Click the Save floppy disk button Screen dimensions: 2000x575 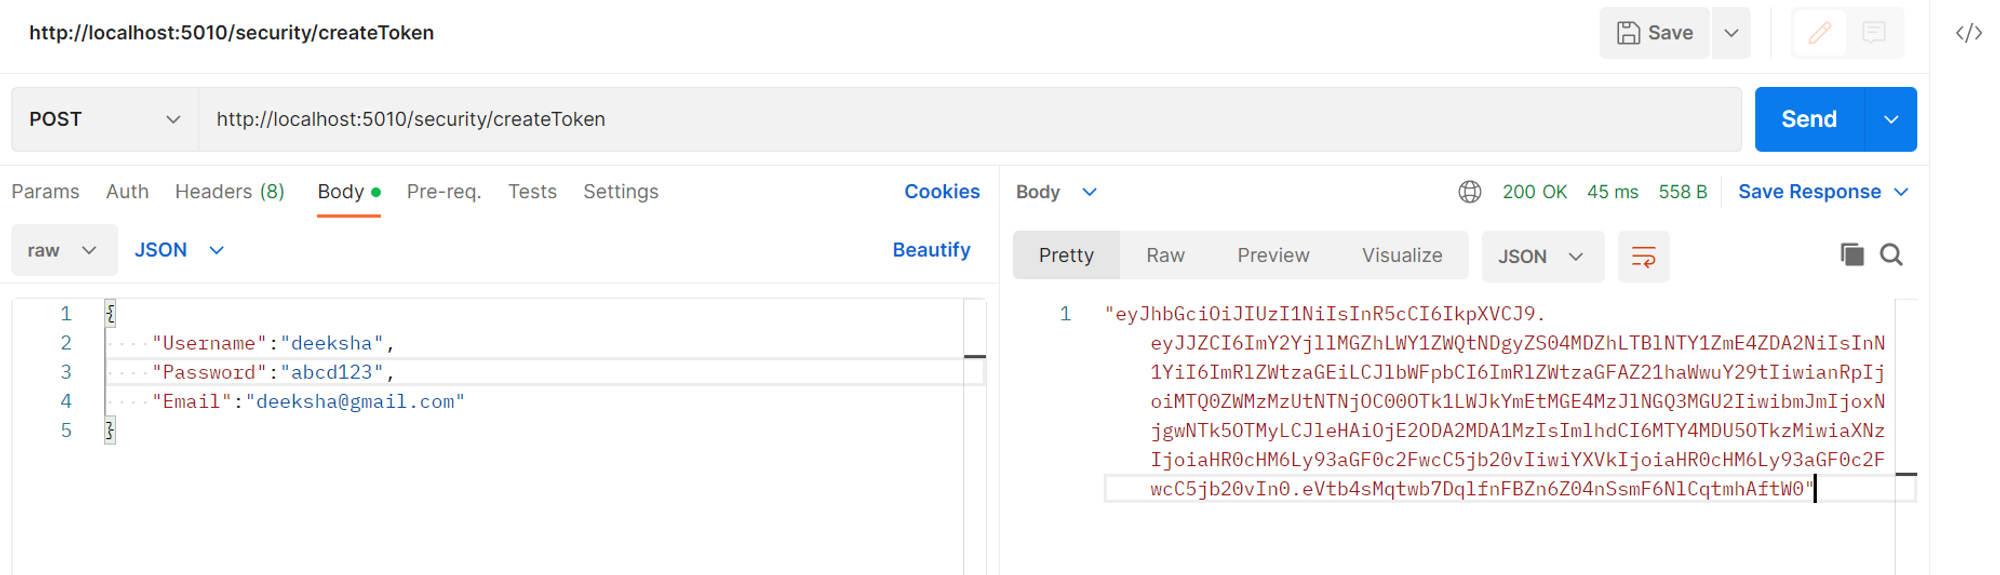pyautogui.click(x=1655, y=33)
